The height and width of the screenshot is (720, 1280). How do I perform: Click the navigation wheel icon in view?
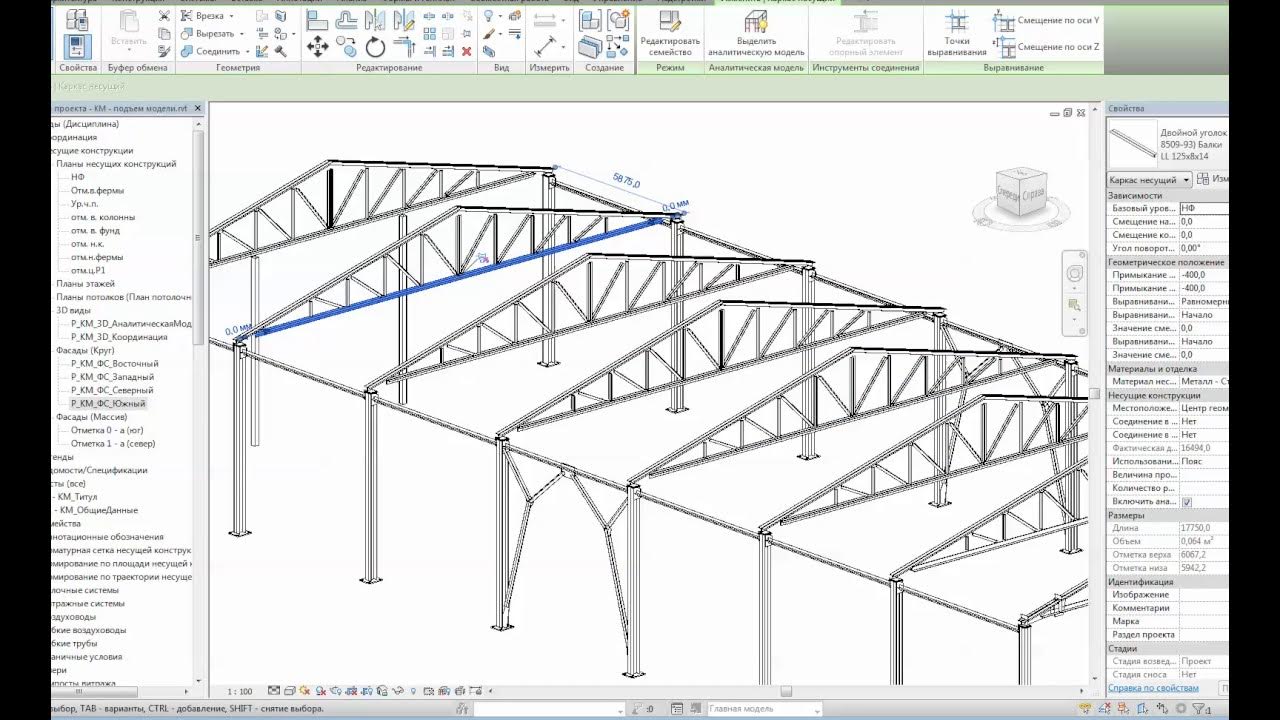coord(1075,274)
